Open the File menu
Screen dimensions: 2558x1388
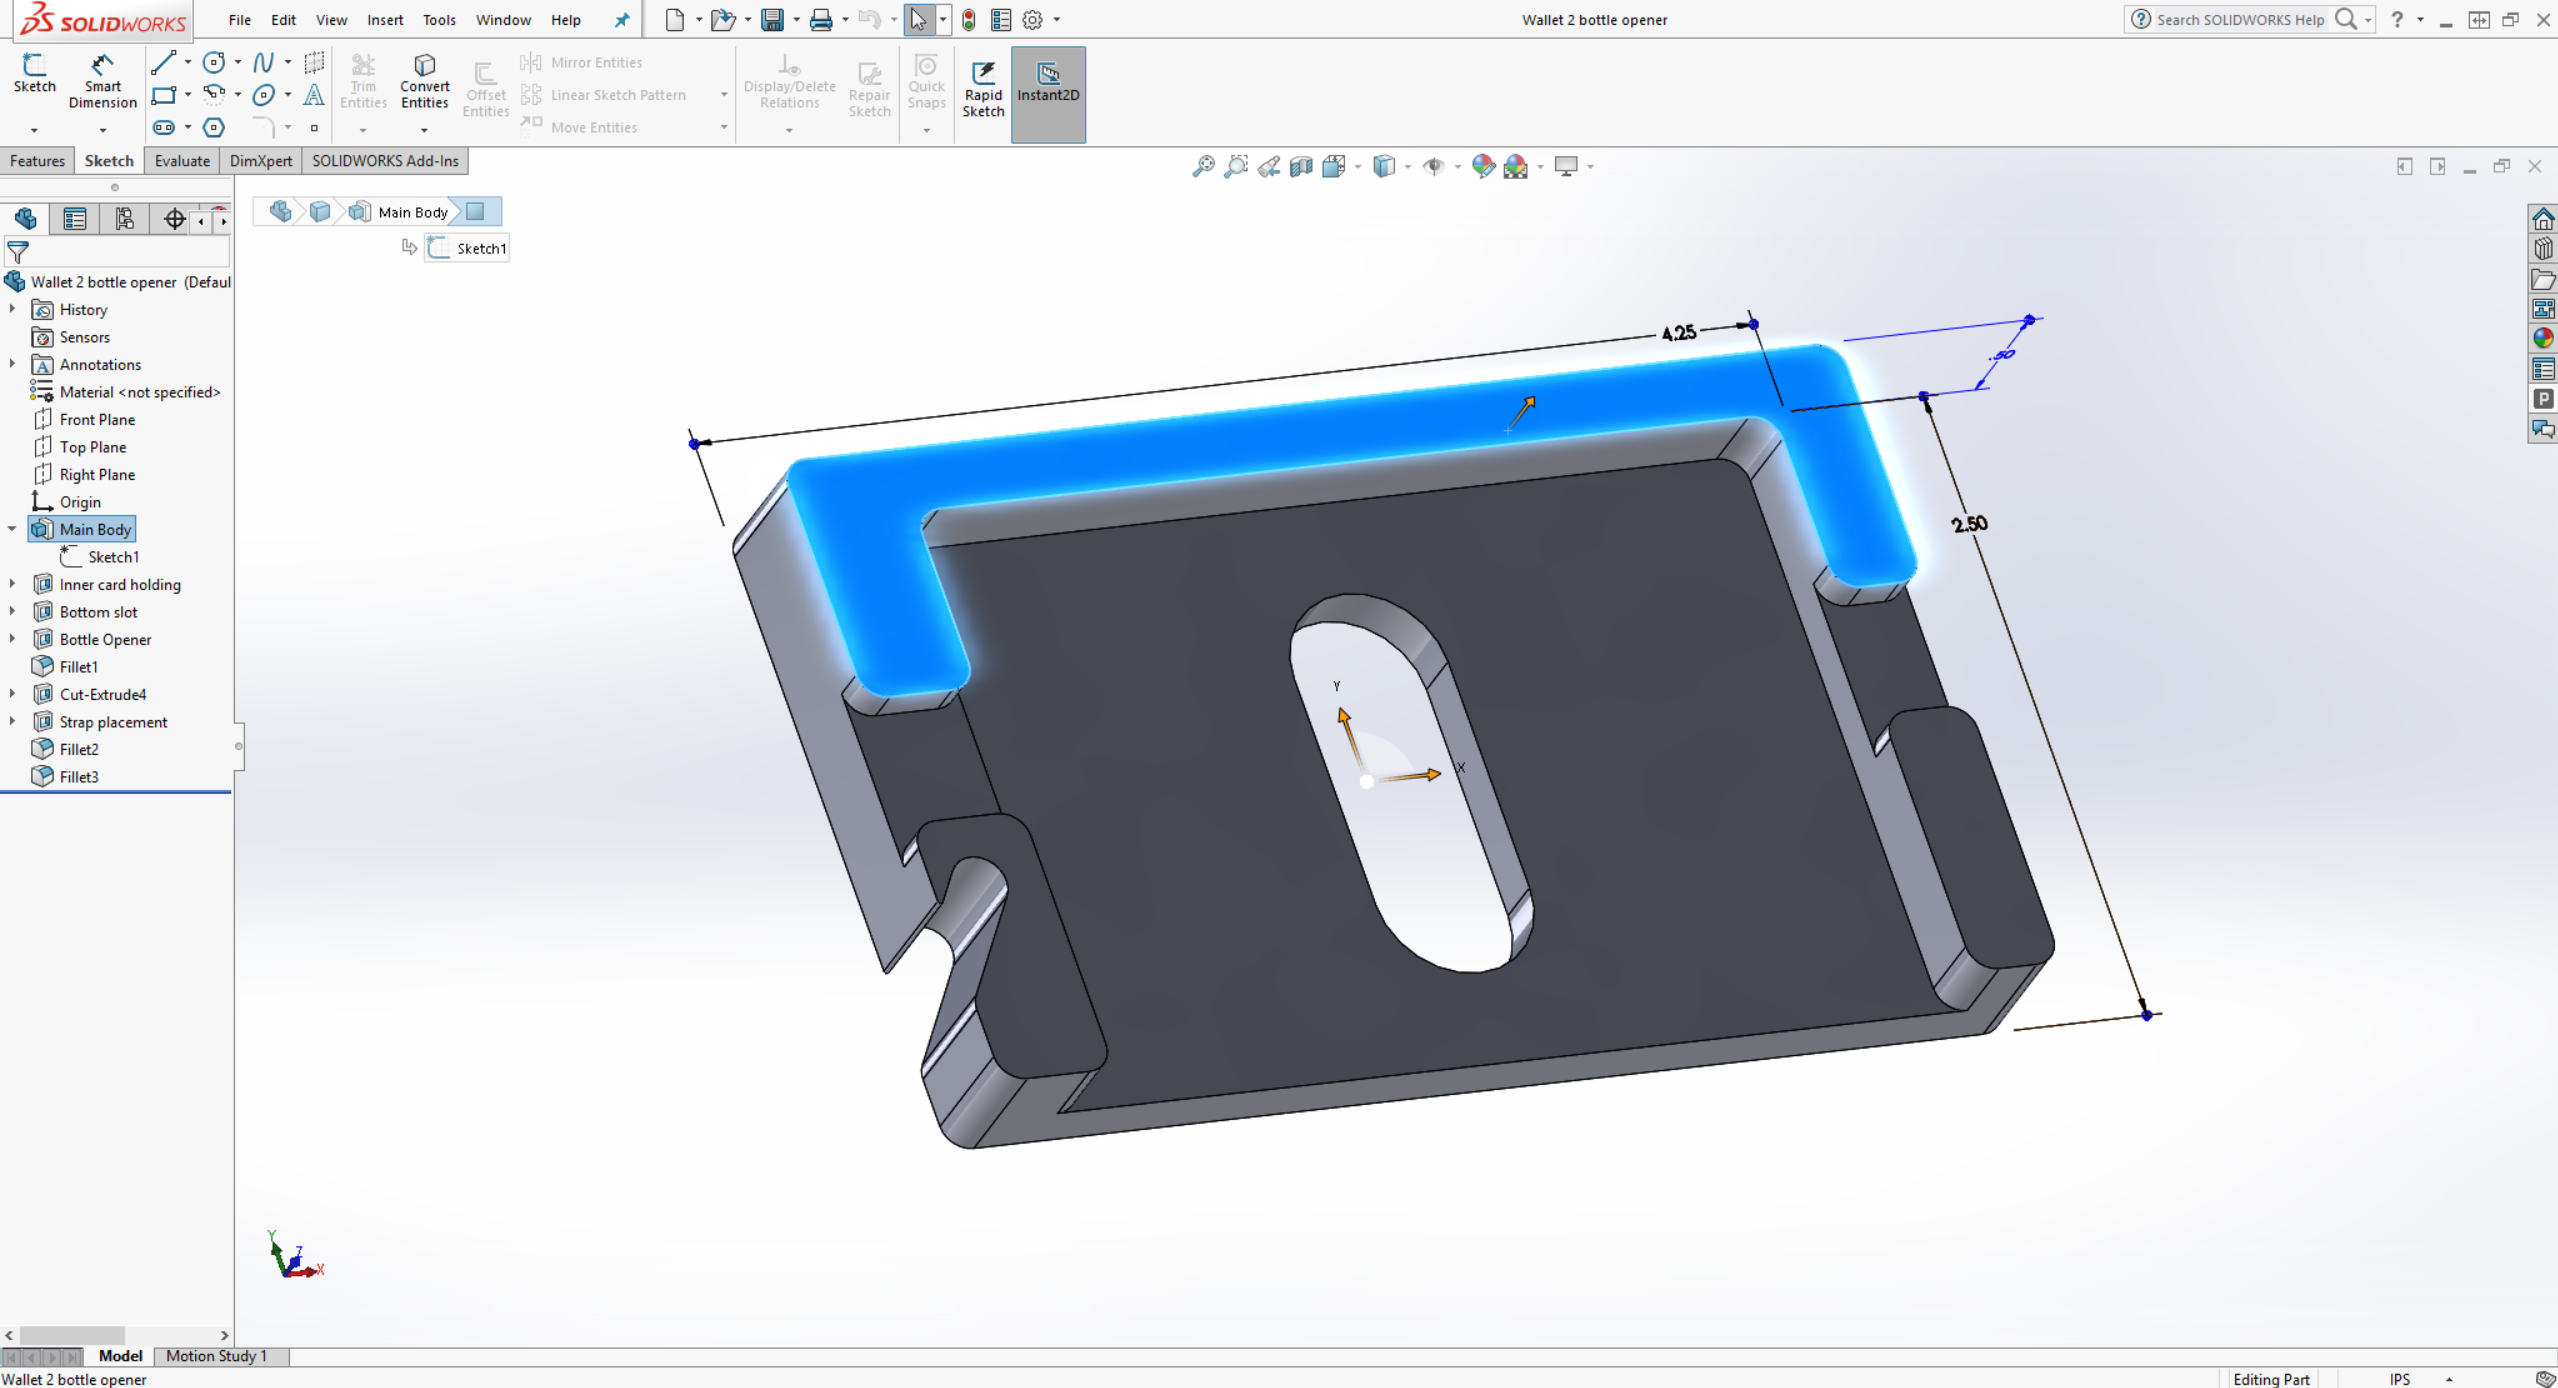pyautogui.click(x=239, y=20)
